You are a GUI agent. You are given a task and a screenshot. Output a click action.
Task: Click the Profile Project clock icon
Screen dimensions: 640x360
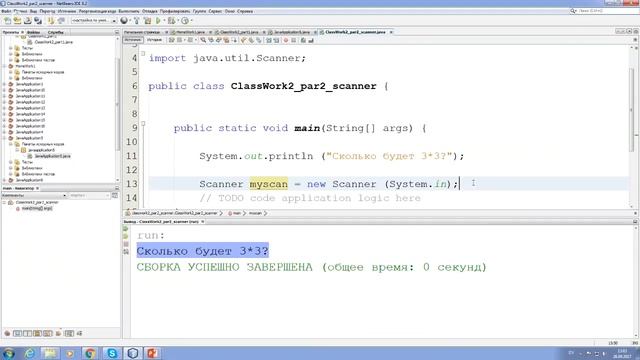[x=185, y=20]
